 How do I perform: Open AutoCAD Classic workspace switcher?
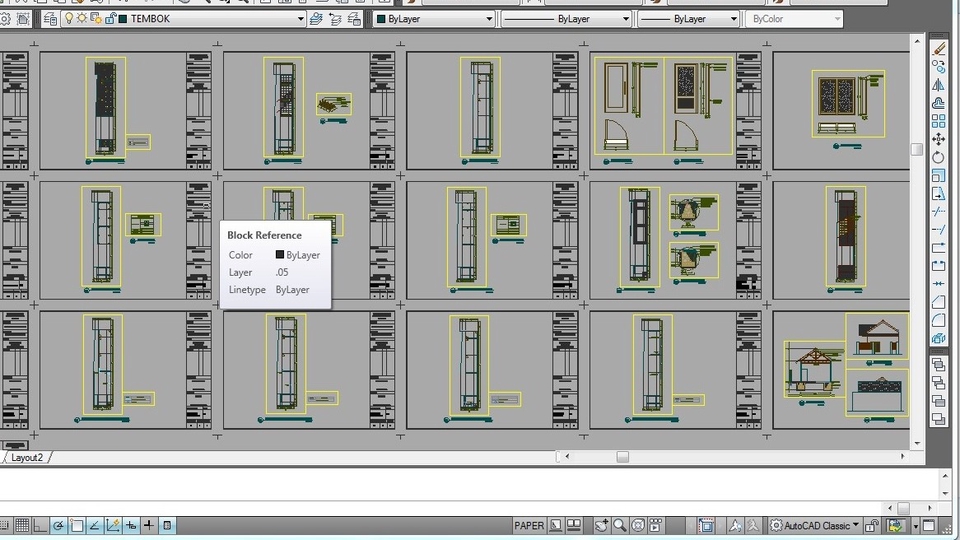(814, 525)
